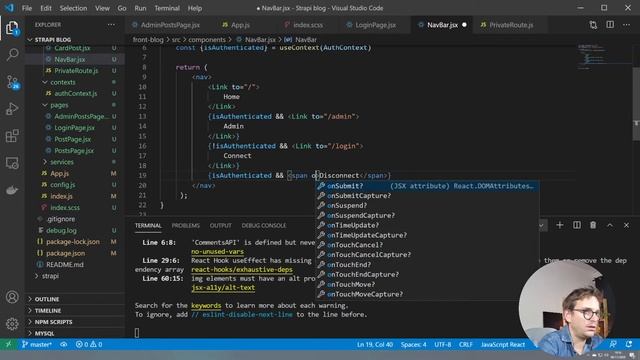This screenshot has width=640, height=360.
Task: Click the feedback icon in status bar
Action: click(613, 344)
